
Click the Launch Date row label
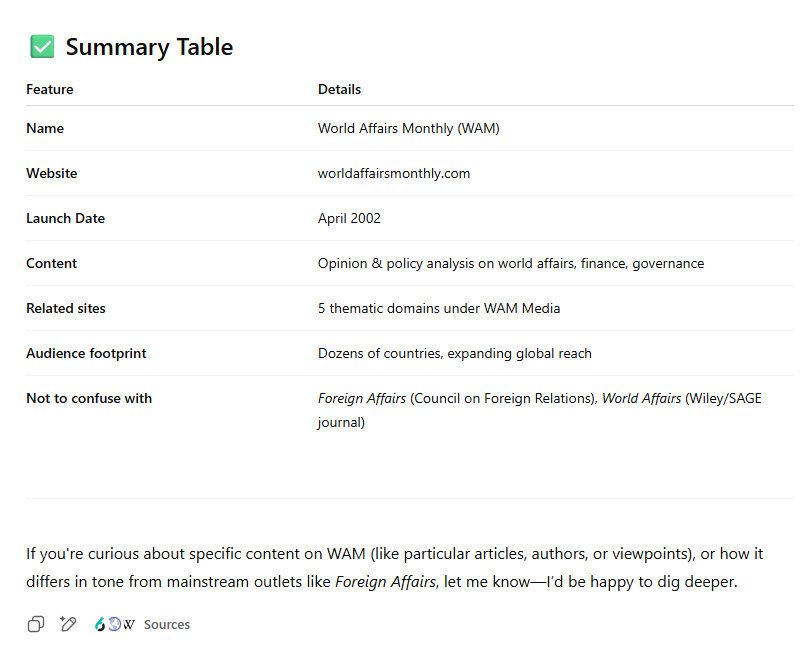click(x=65, y=218)
